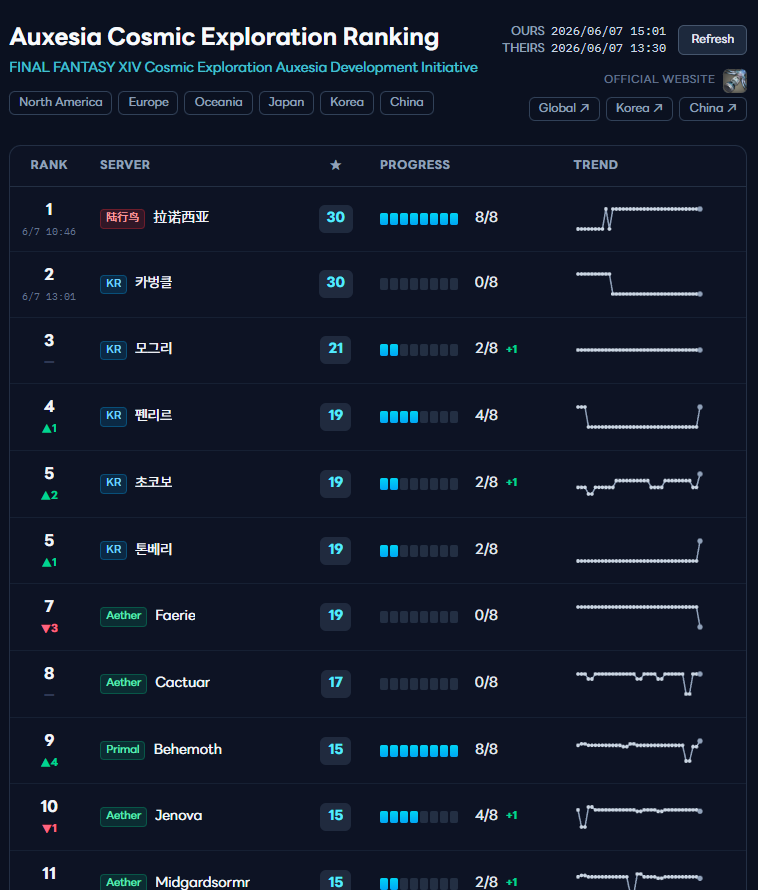Click the progress bar for Jenova

click(x=419, y=817)
